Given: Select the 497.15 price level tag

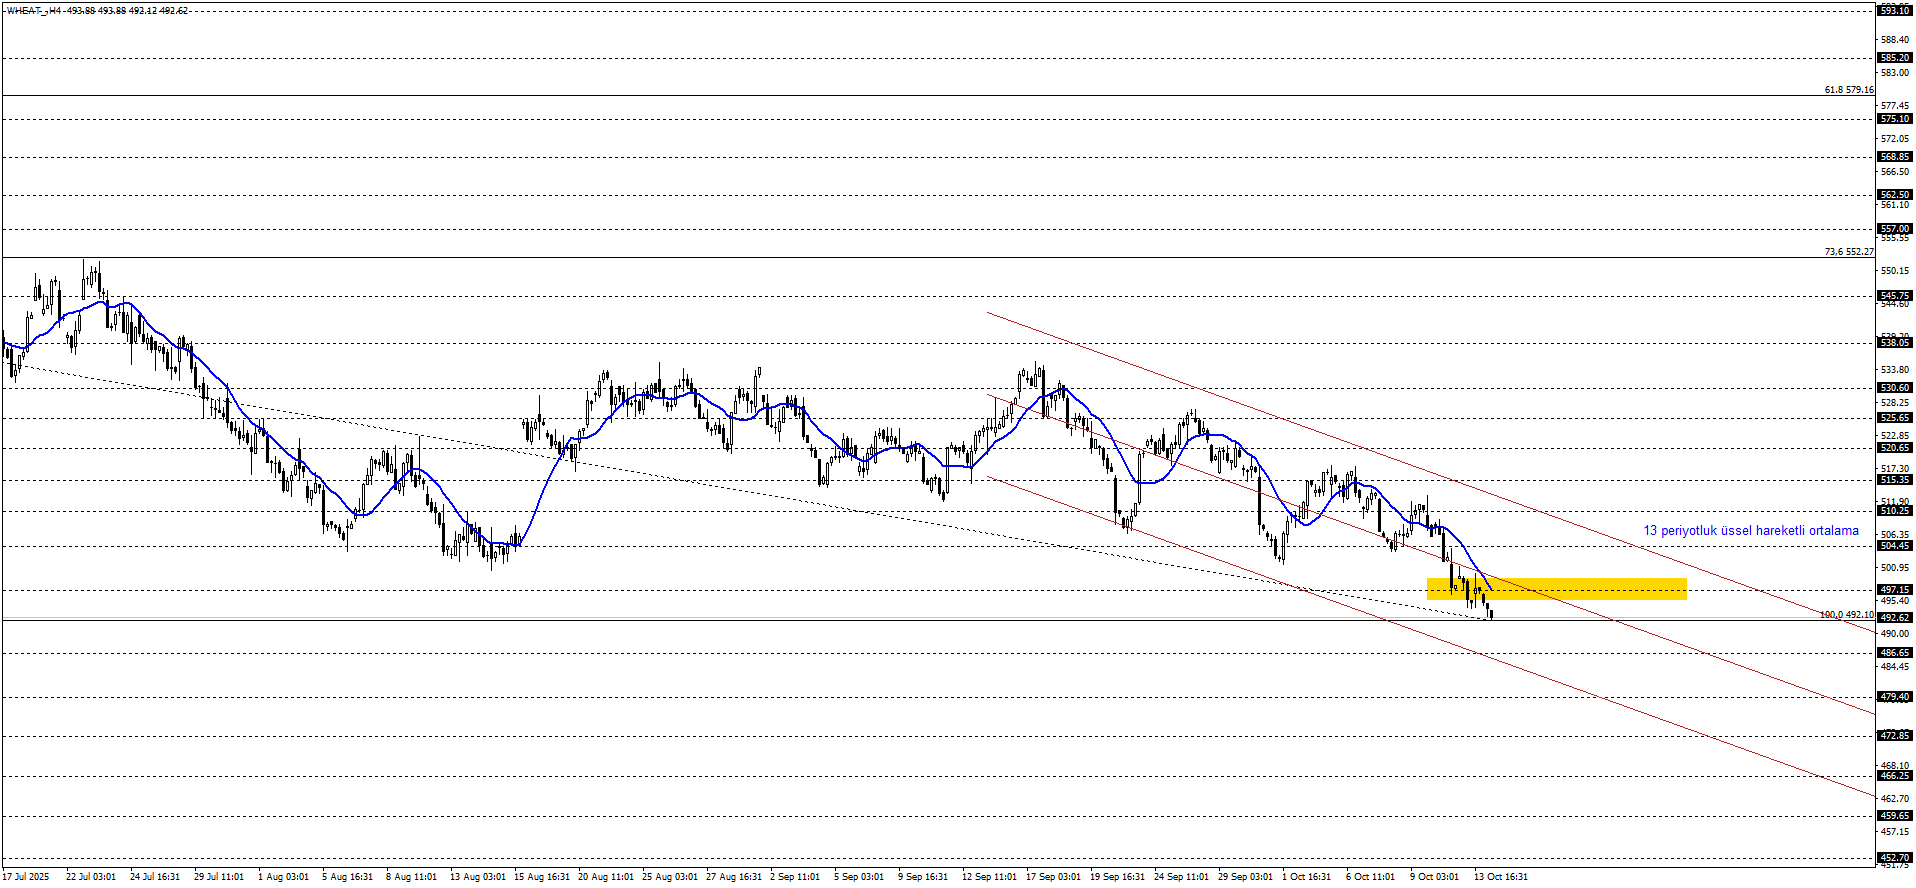Looking at the screenshot, I should (x=1894, y=590).
